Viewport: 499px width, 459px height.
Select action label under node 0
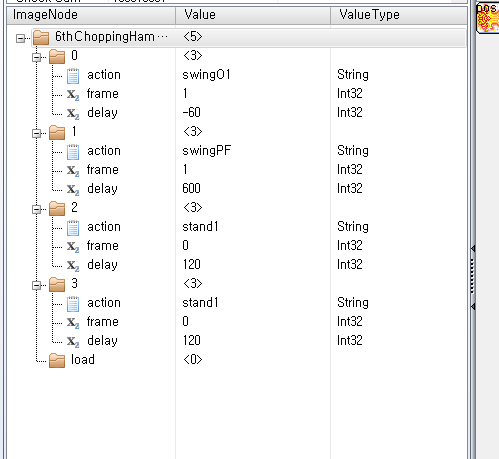click(104, 75)
